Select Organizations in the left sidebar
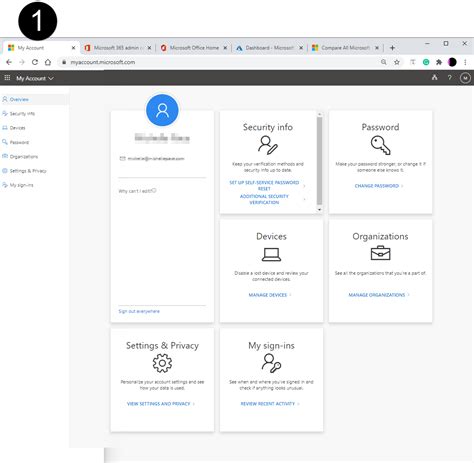Screen dimensions: 474x463 tap(34, 157)
